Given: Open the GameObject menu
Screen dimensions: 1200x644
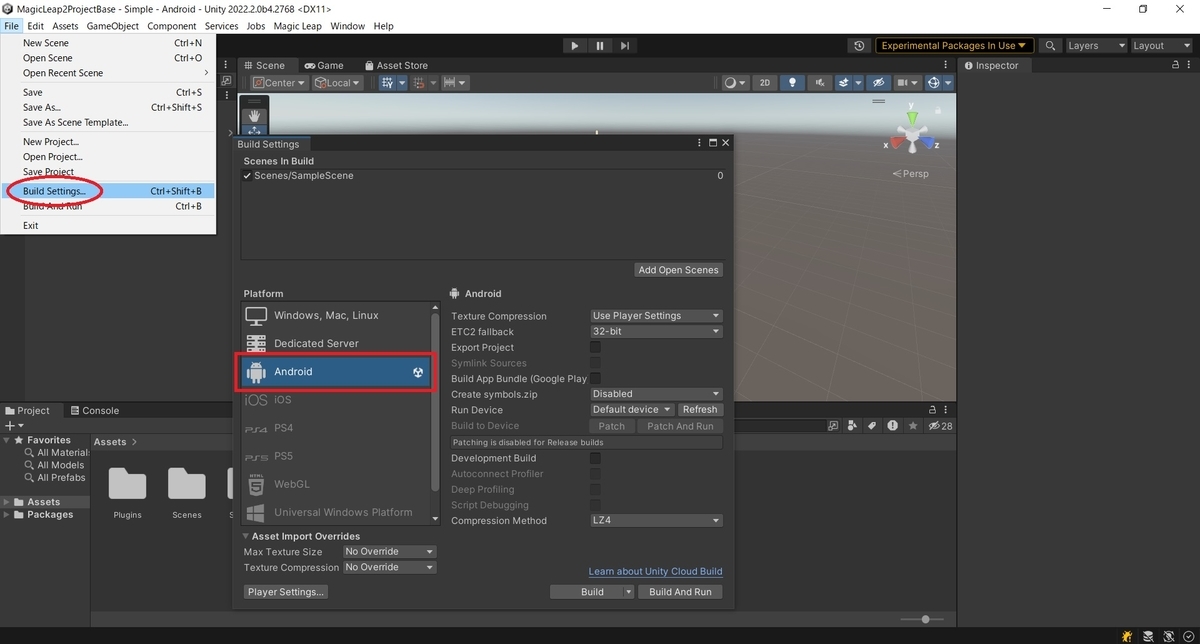Looking at the screenshot, I should (112, 26).
